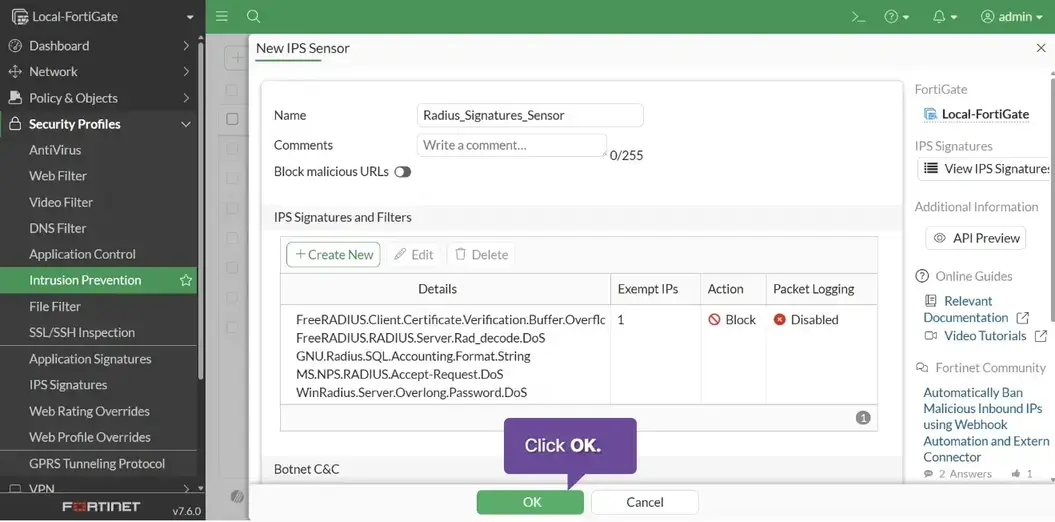
Task: Open the Web Filter page
Action: [x=58, y=176]
